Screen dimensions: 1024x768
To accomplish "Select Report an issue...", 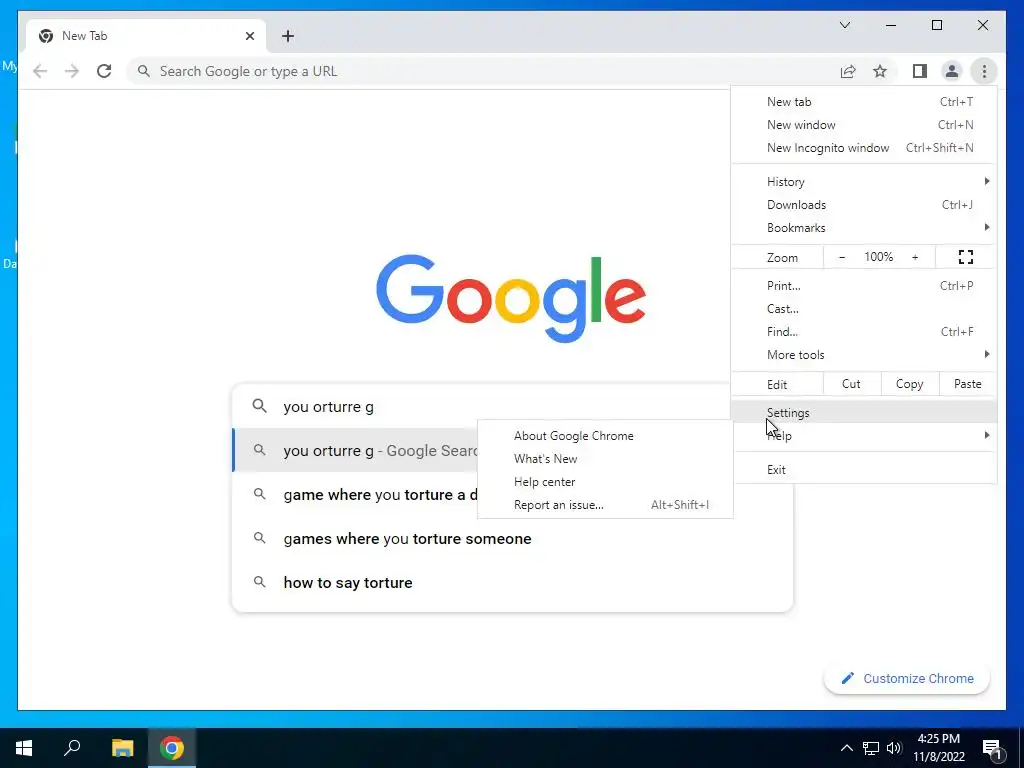I will pyautogui.click(x=605, y=504).
